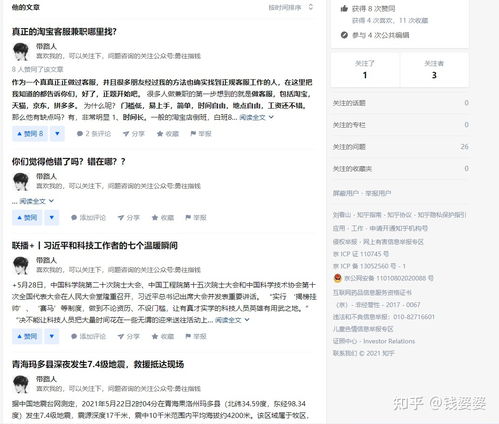Open 儿童色情信息举报专区 link
The width and height of the screenshot is (499, 424).
[363, 329]
